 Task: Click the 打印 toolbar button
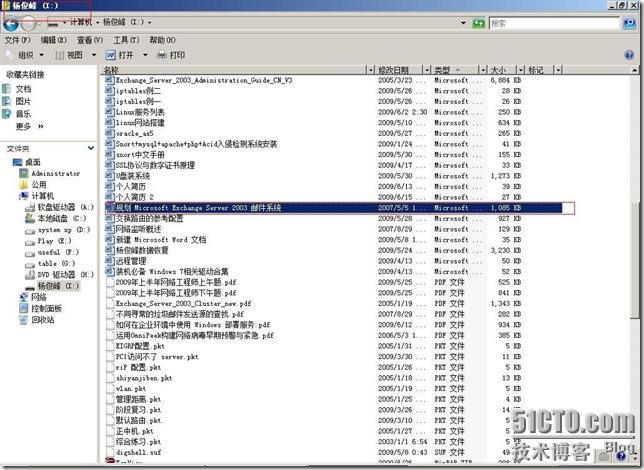(171, 55)
